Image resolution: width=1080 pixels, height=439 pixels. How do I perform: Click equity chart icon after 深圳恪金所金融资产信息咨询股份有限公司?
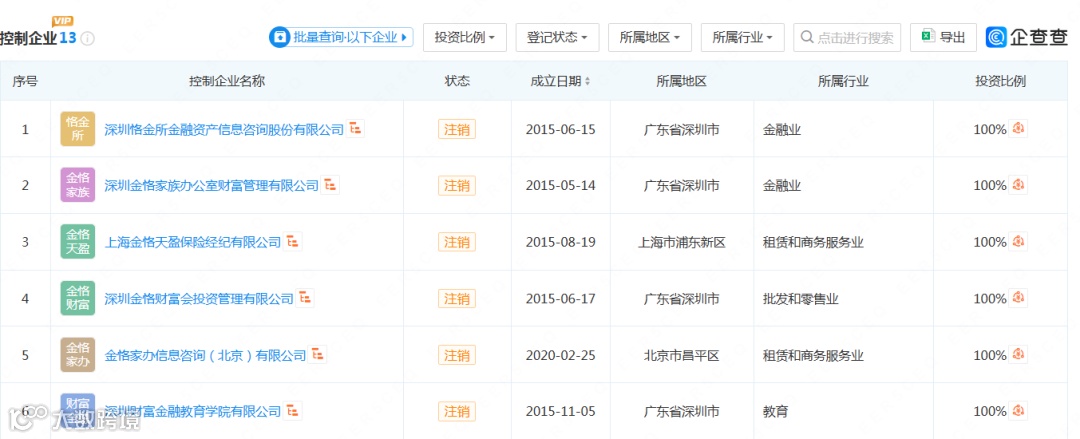click(x=355, y=128)
